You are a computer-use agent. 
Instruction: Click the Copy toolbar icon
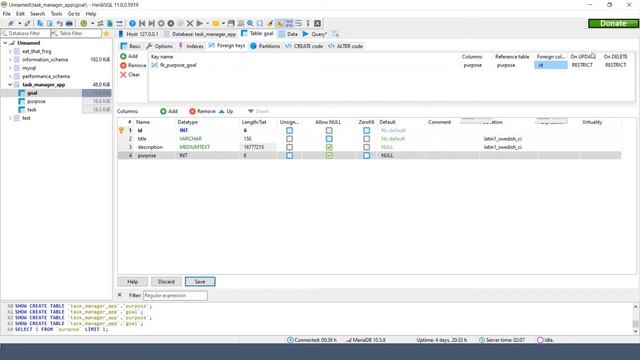click(40, 23)
